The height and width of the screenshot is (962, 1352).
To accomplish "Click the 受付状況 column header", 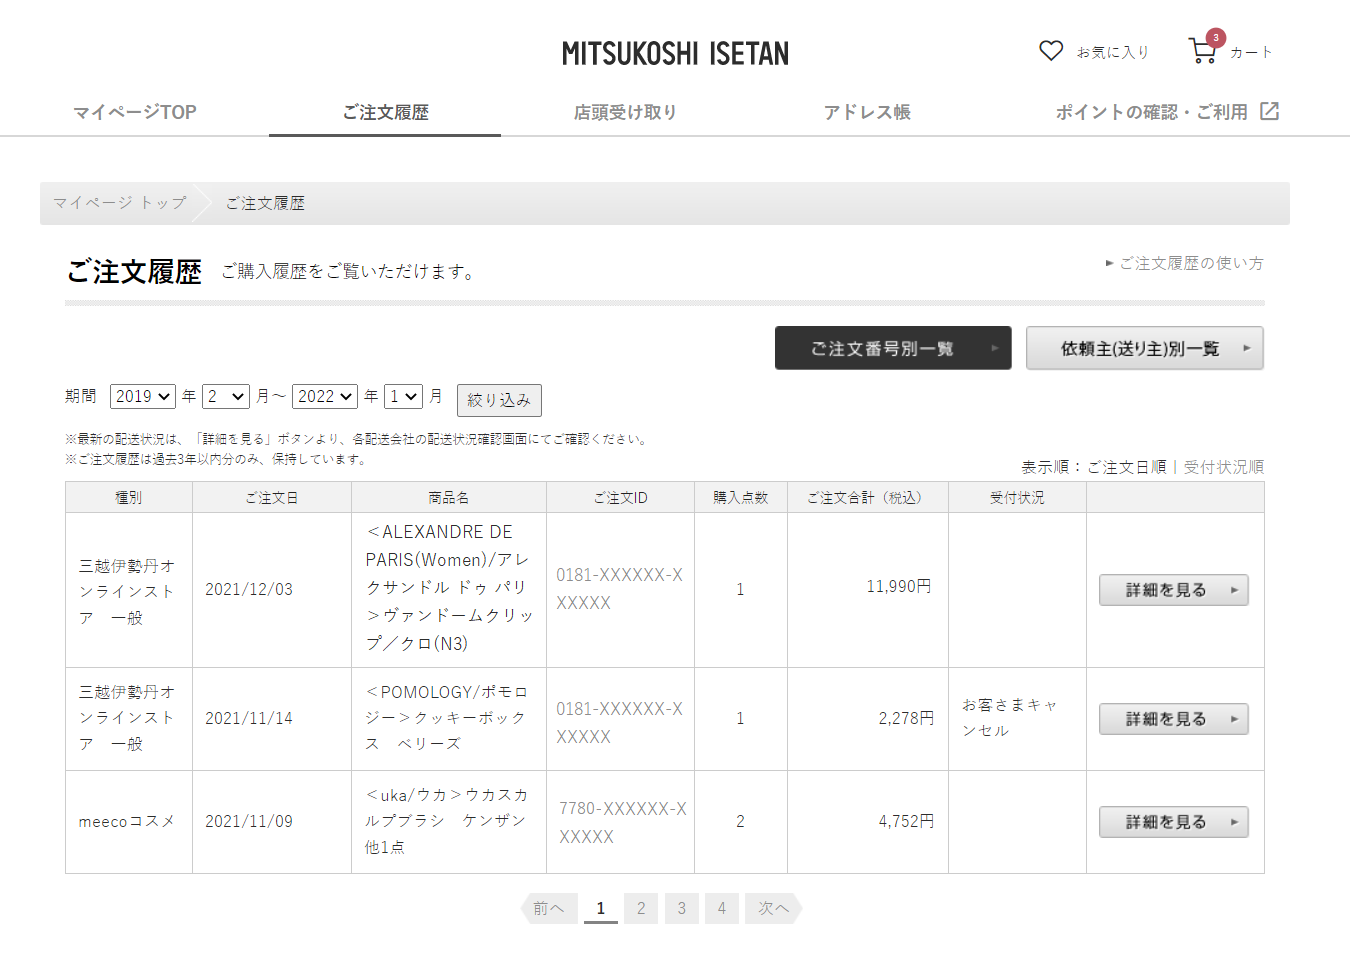I will point(1017,497).
